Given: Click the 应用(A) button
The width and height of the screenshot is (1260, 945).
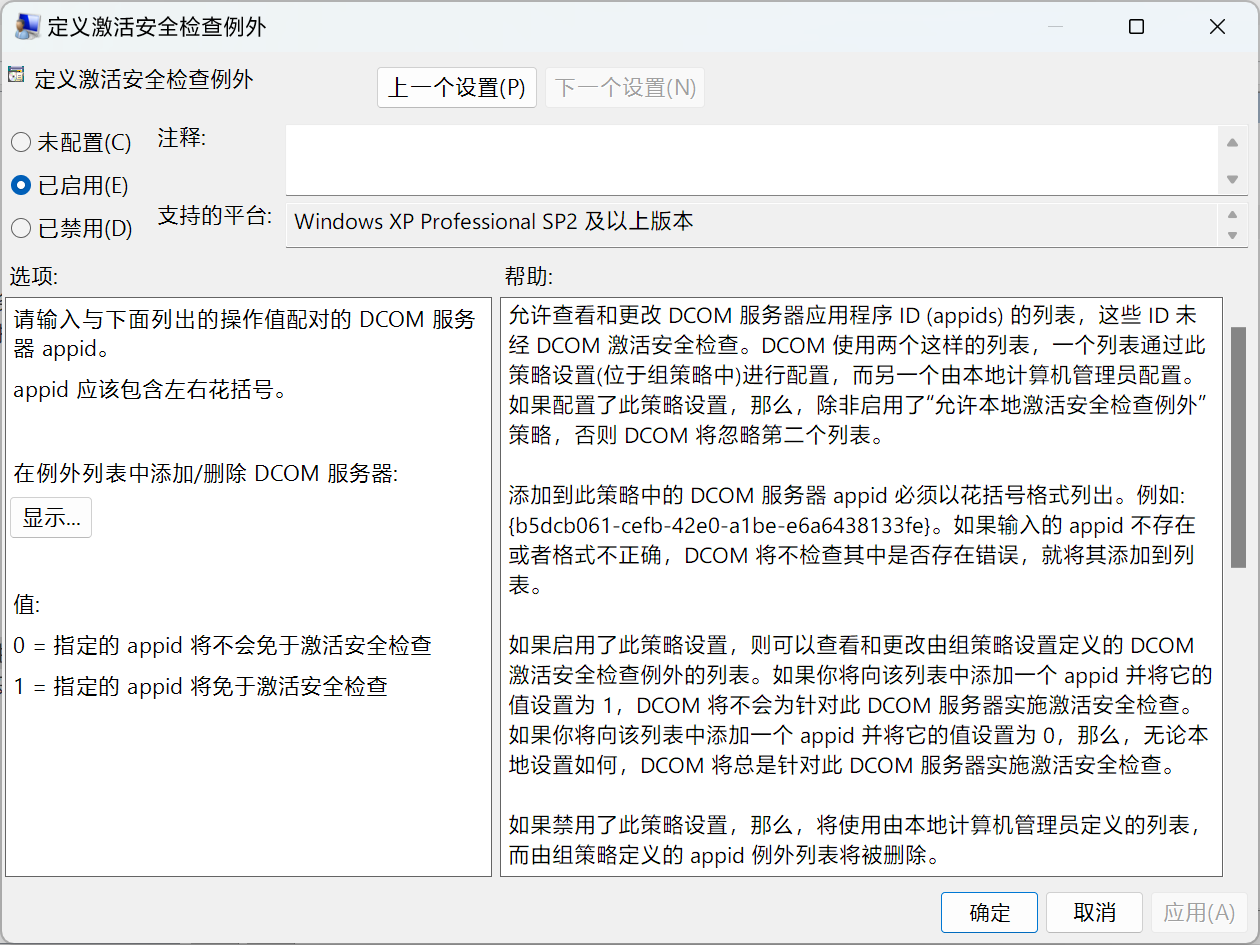Looking at the screenshot, I should (1199, 913).
